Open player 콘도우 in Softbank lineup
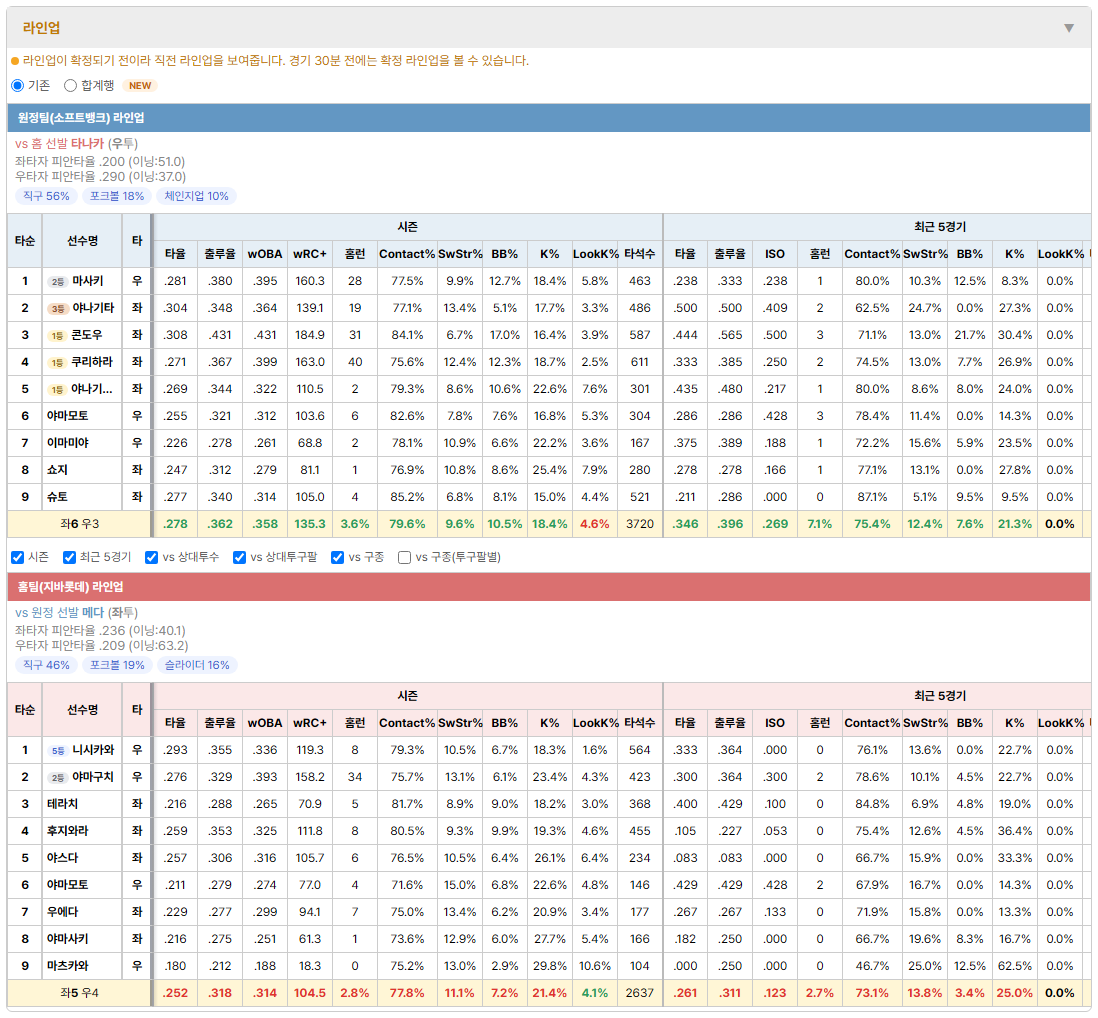The height and width of the screenshot is (1018, 1098). [87, 335]
